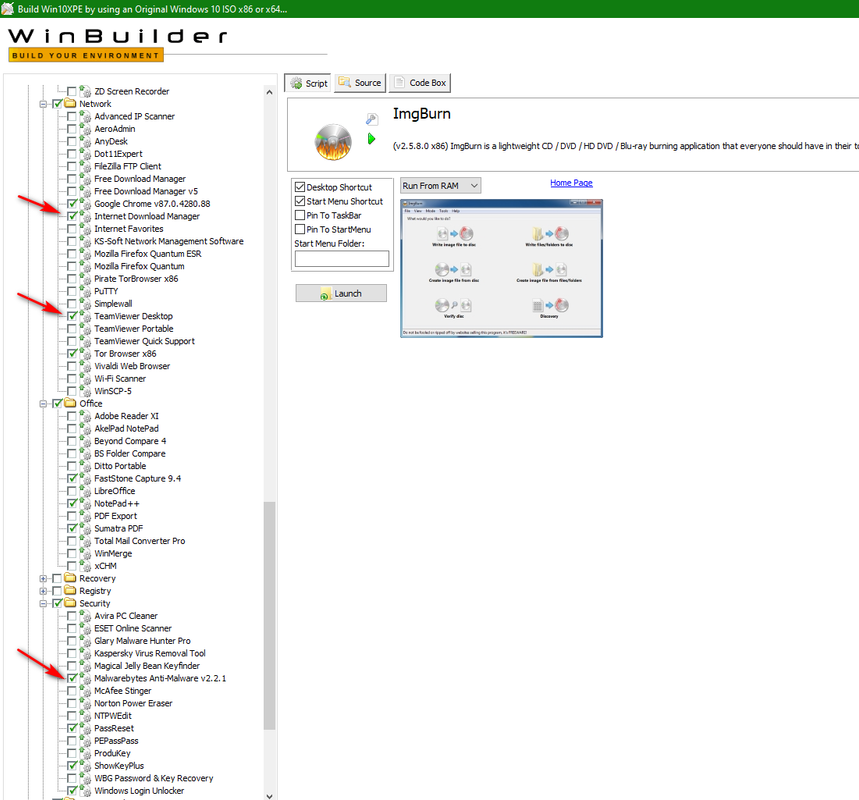Collapse the Security tree node
This screenshot has height=800, width=859.
point(43,604)
